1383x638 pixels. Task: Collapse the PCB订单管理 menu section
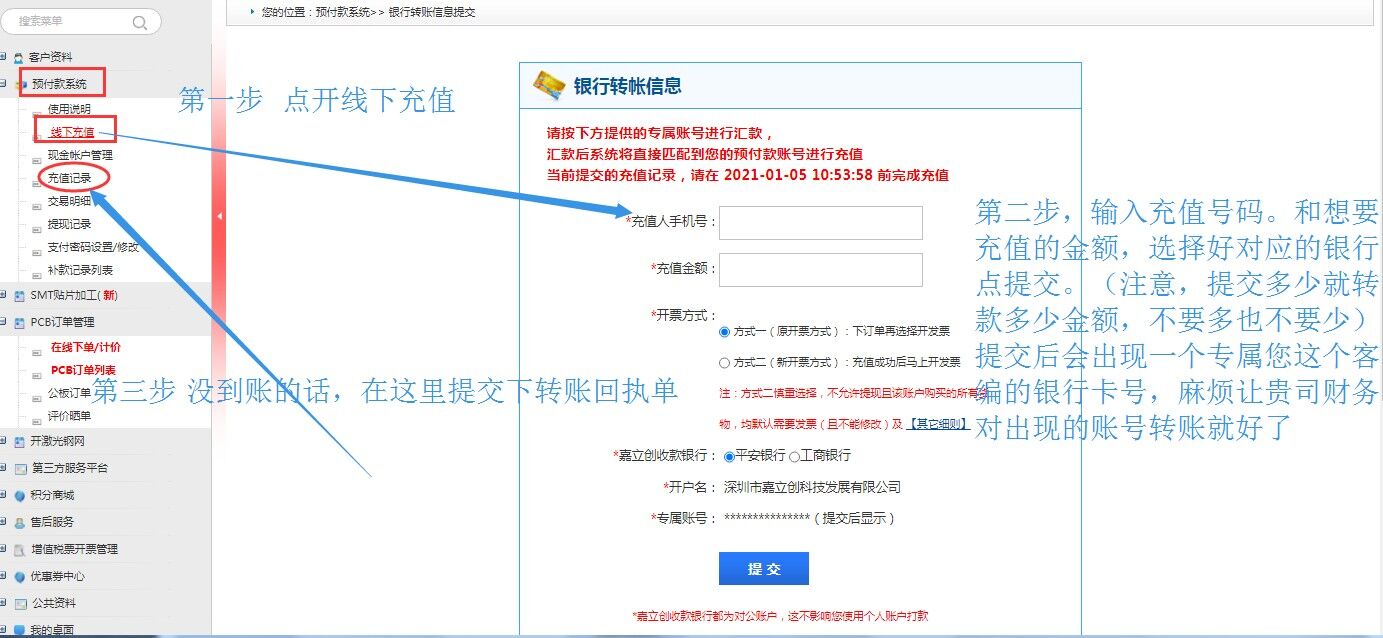point(4,322)
